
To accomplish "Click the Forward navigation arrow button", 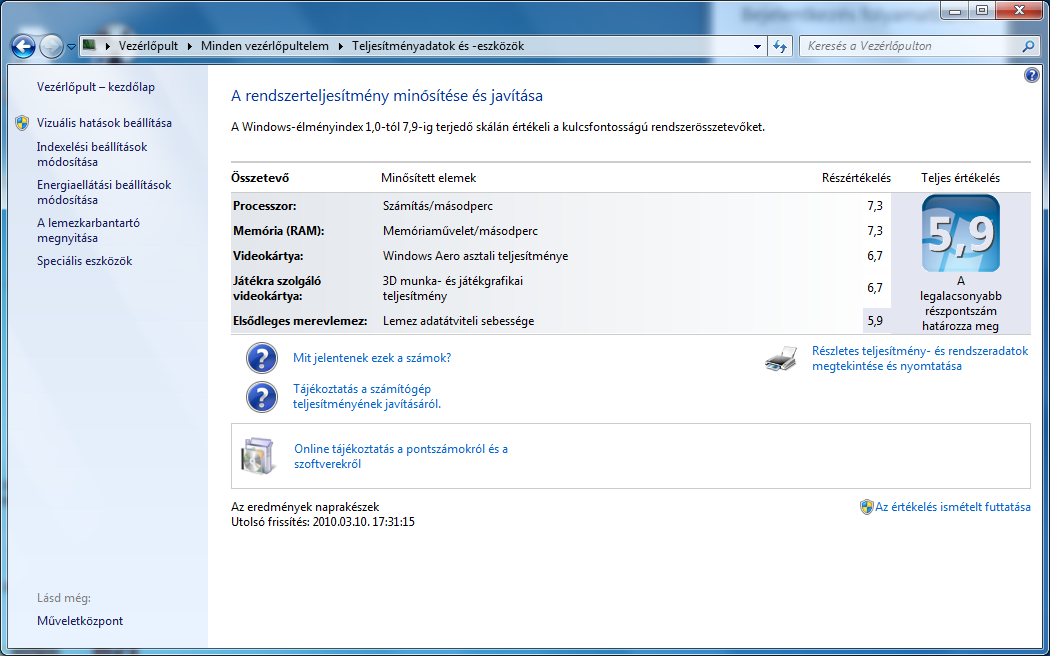I will tap(52, 46).
